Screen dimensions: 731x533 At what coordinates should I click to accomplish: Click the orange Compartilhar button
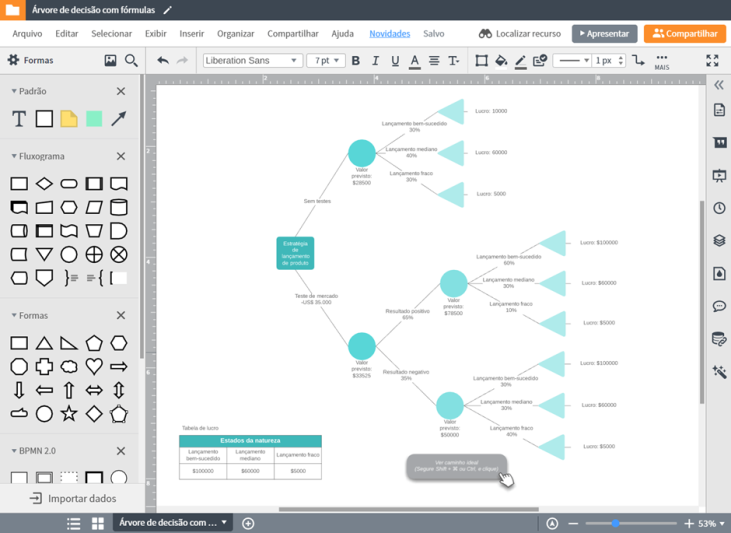coord(685,34)
